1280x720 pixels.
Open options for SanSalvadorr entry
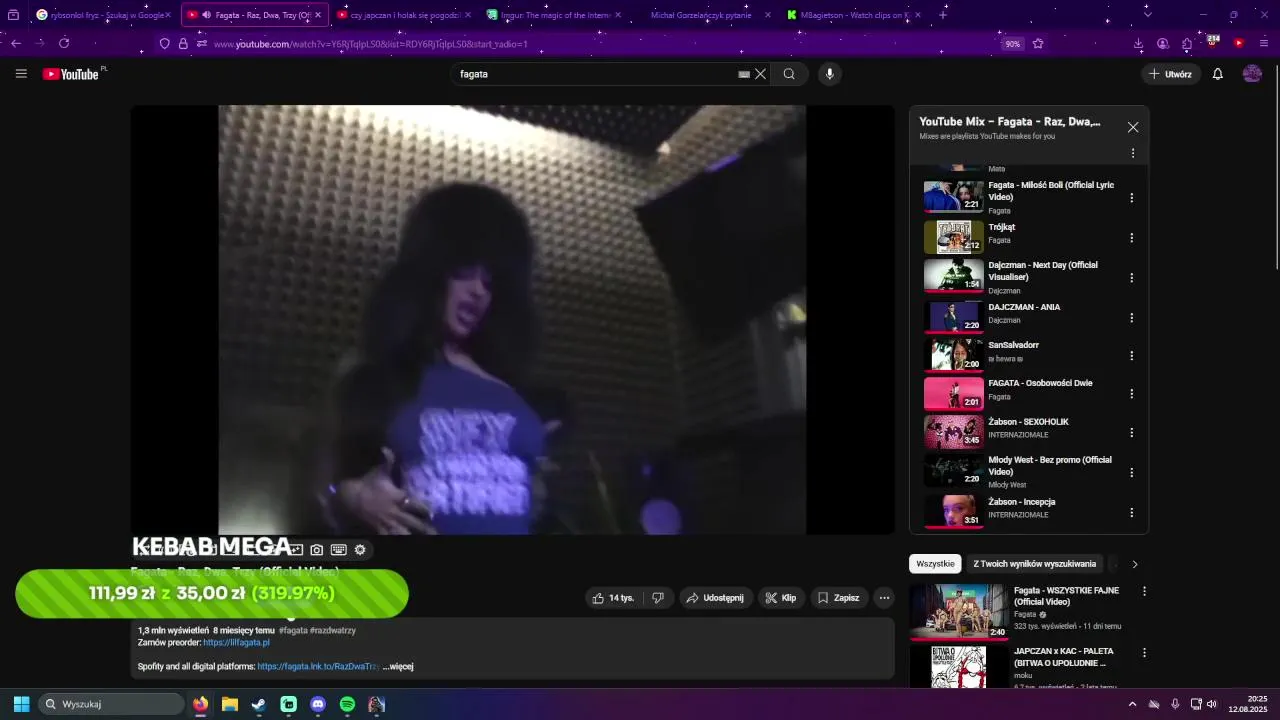pos(1131,356)
